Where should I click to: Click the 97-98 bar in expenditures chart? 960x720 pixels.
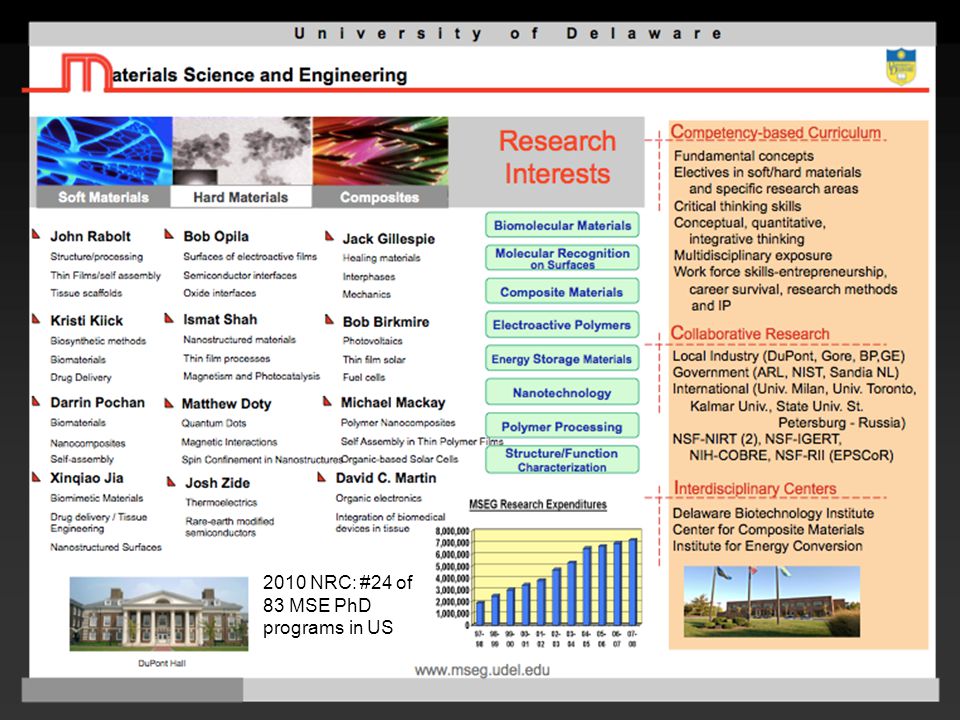pos(480,612)
